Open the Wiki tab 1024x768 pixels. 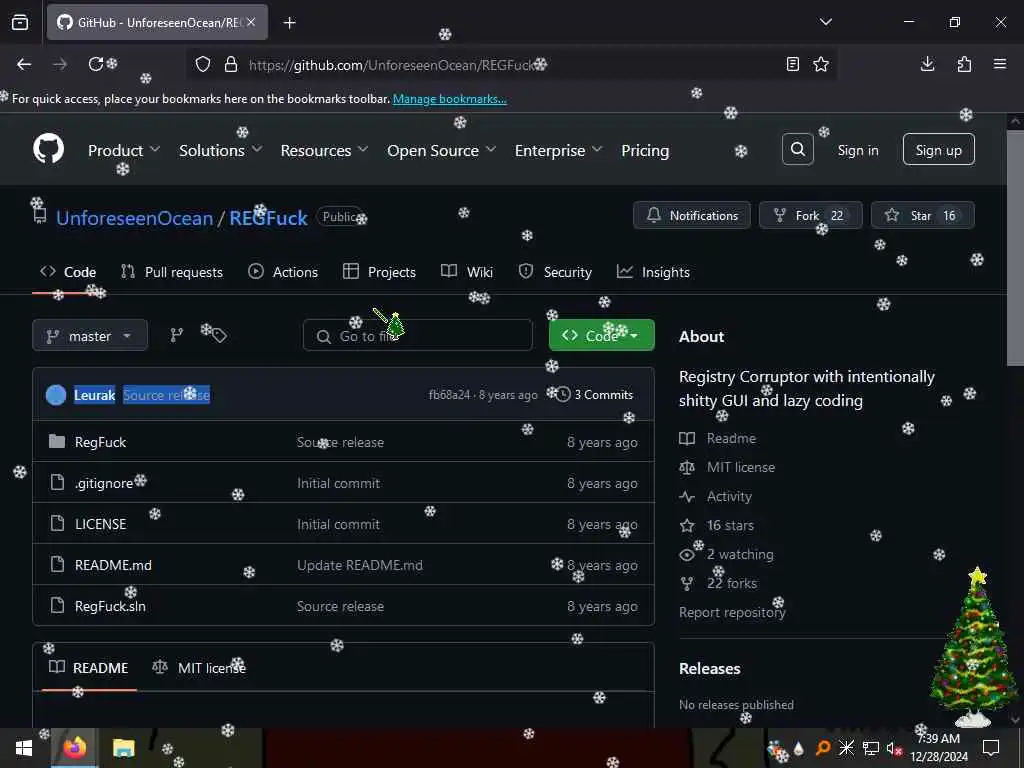click(467, 272)
